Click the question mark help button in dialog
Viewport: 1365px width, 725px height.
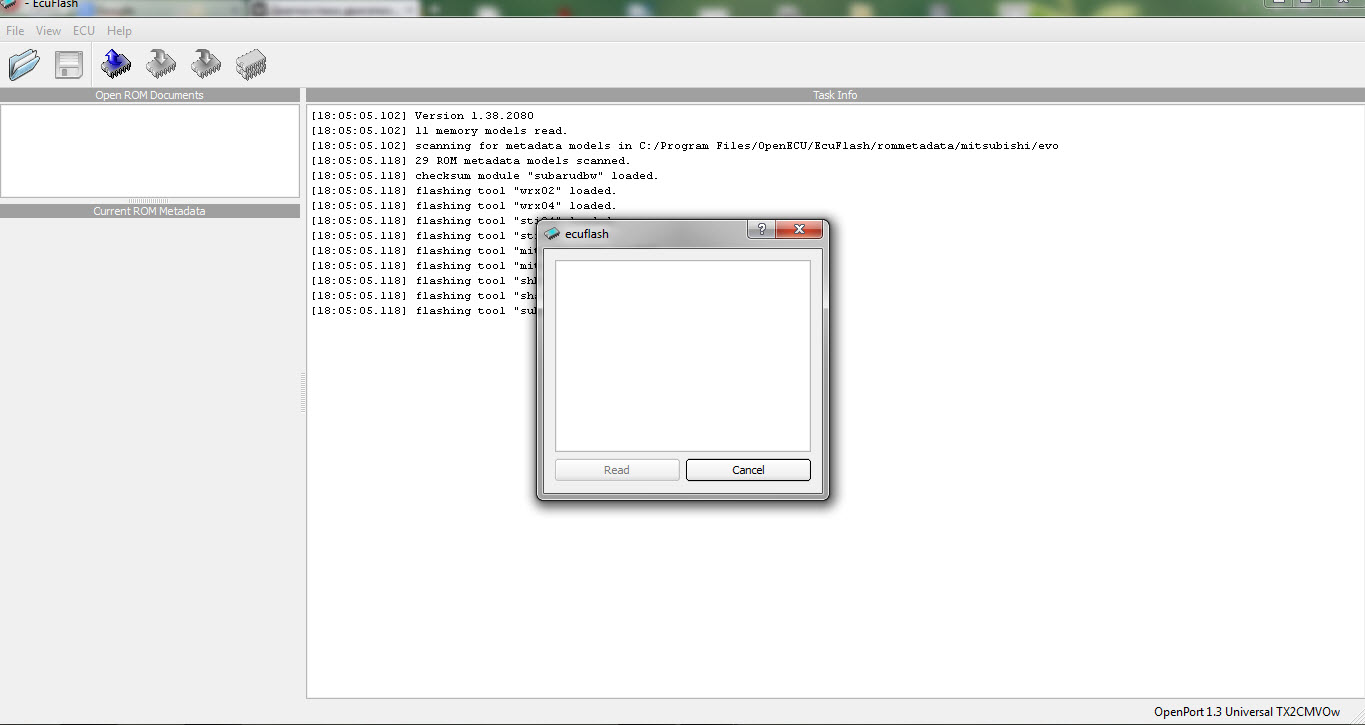[x=761, y=230]
